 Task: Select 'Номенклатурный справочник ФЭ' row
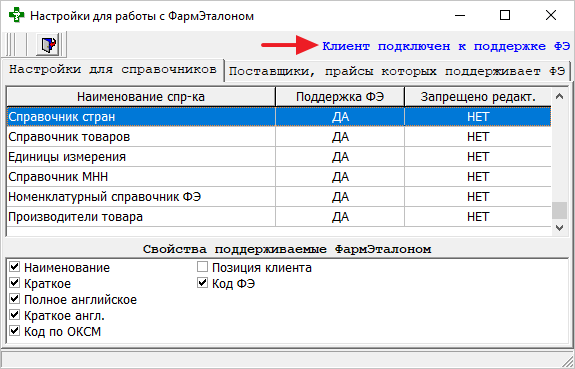tap(279, 197)
